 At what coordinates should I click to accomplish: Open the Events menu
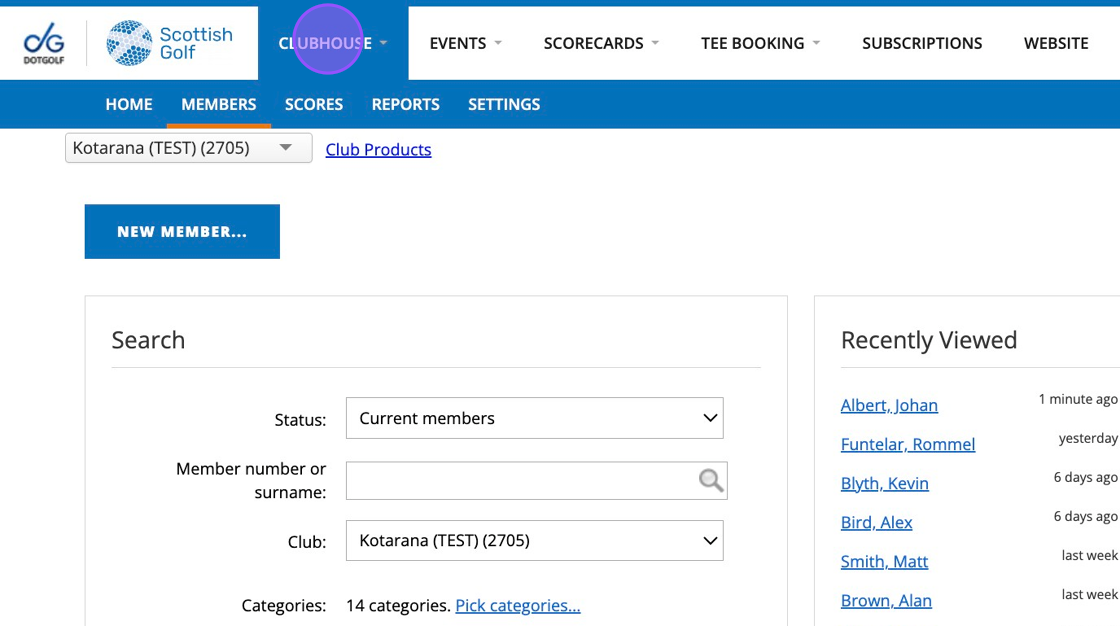pos(465,43)
